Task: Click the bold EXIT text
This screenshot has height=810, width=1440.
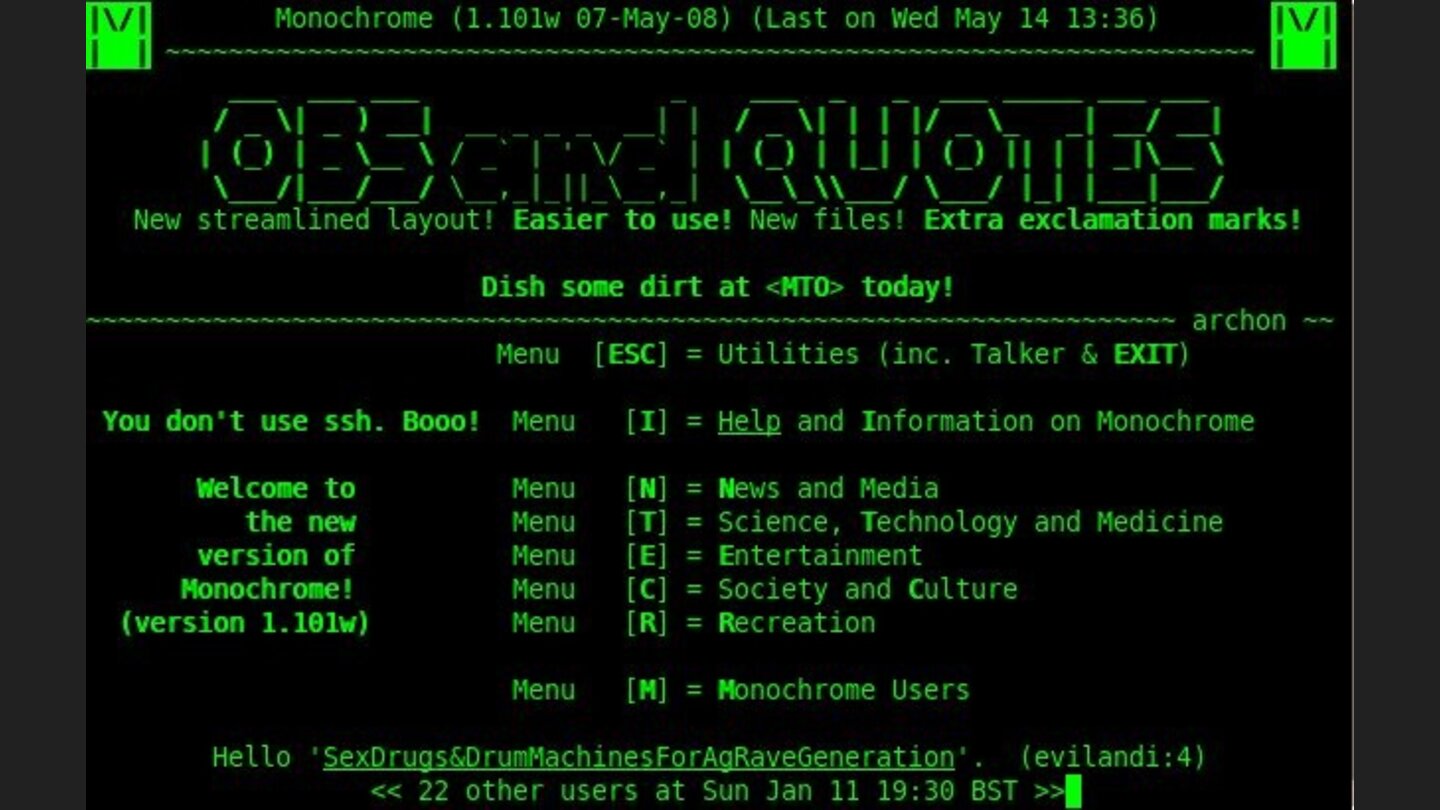Action: (x=1145, y=354)
